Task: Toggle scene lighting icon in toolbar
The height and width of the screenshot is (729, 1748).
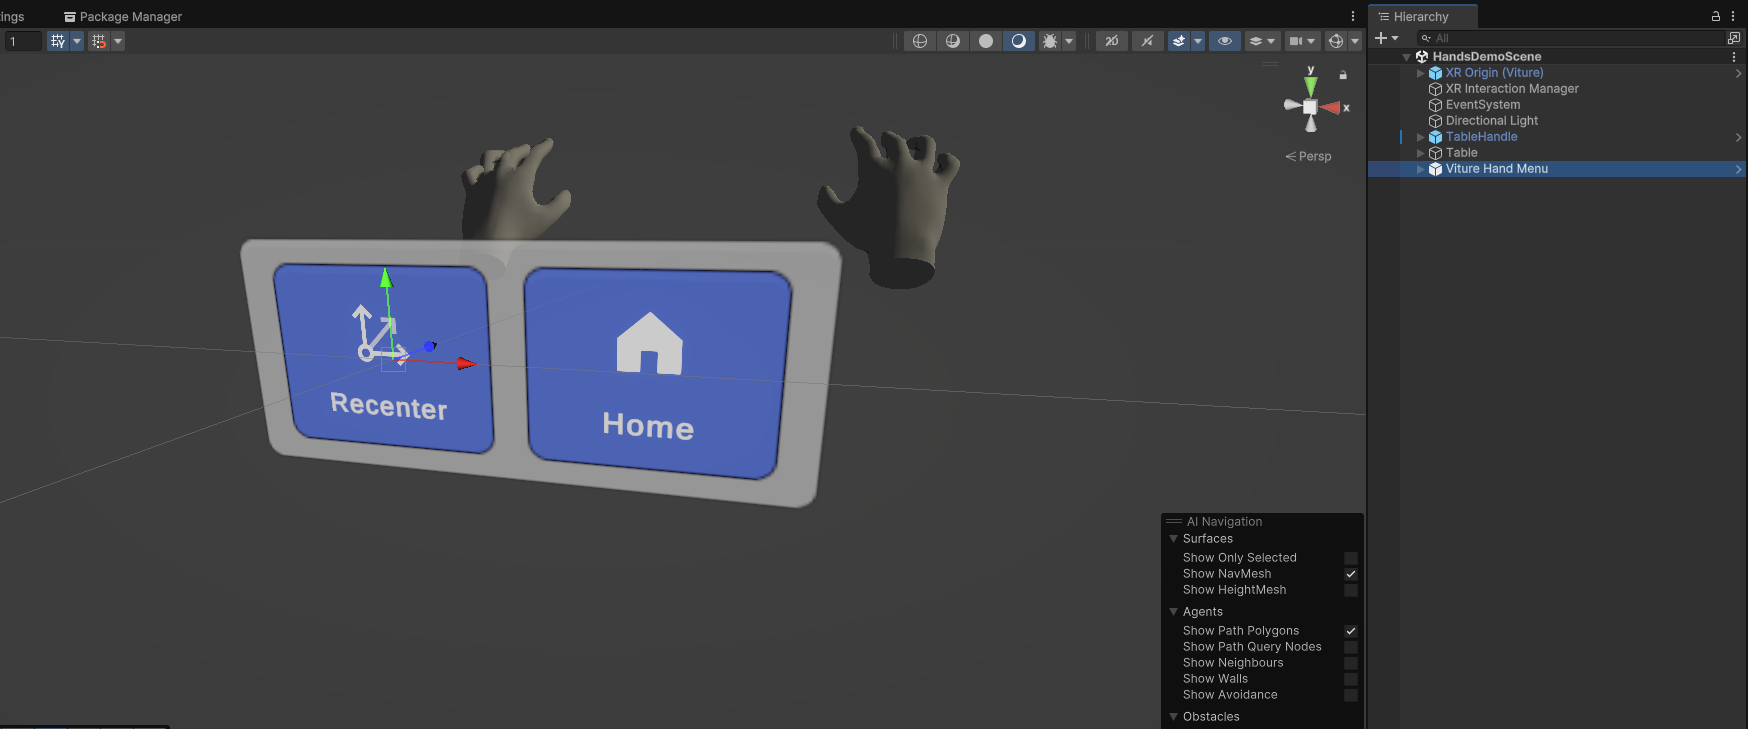Action: coord(1146,41)
